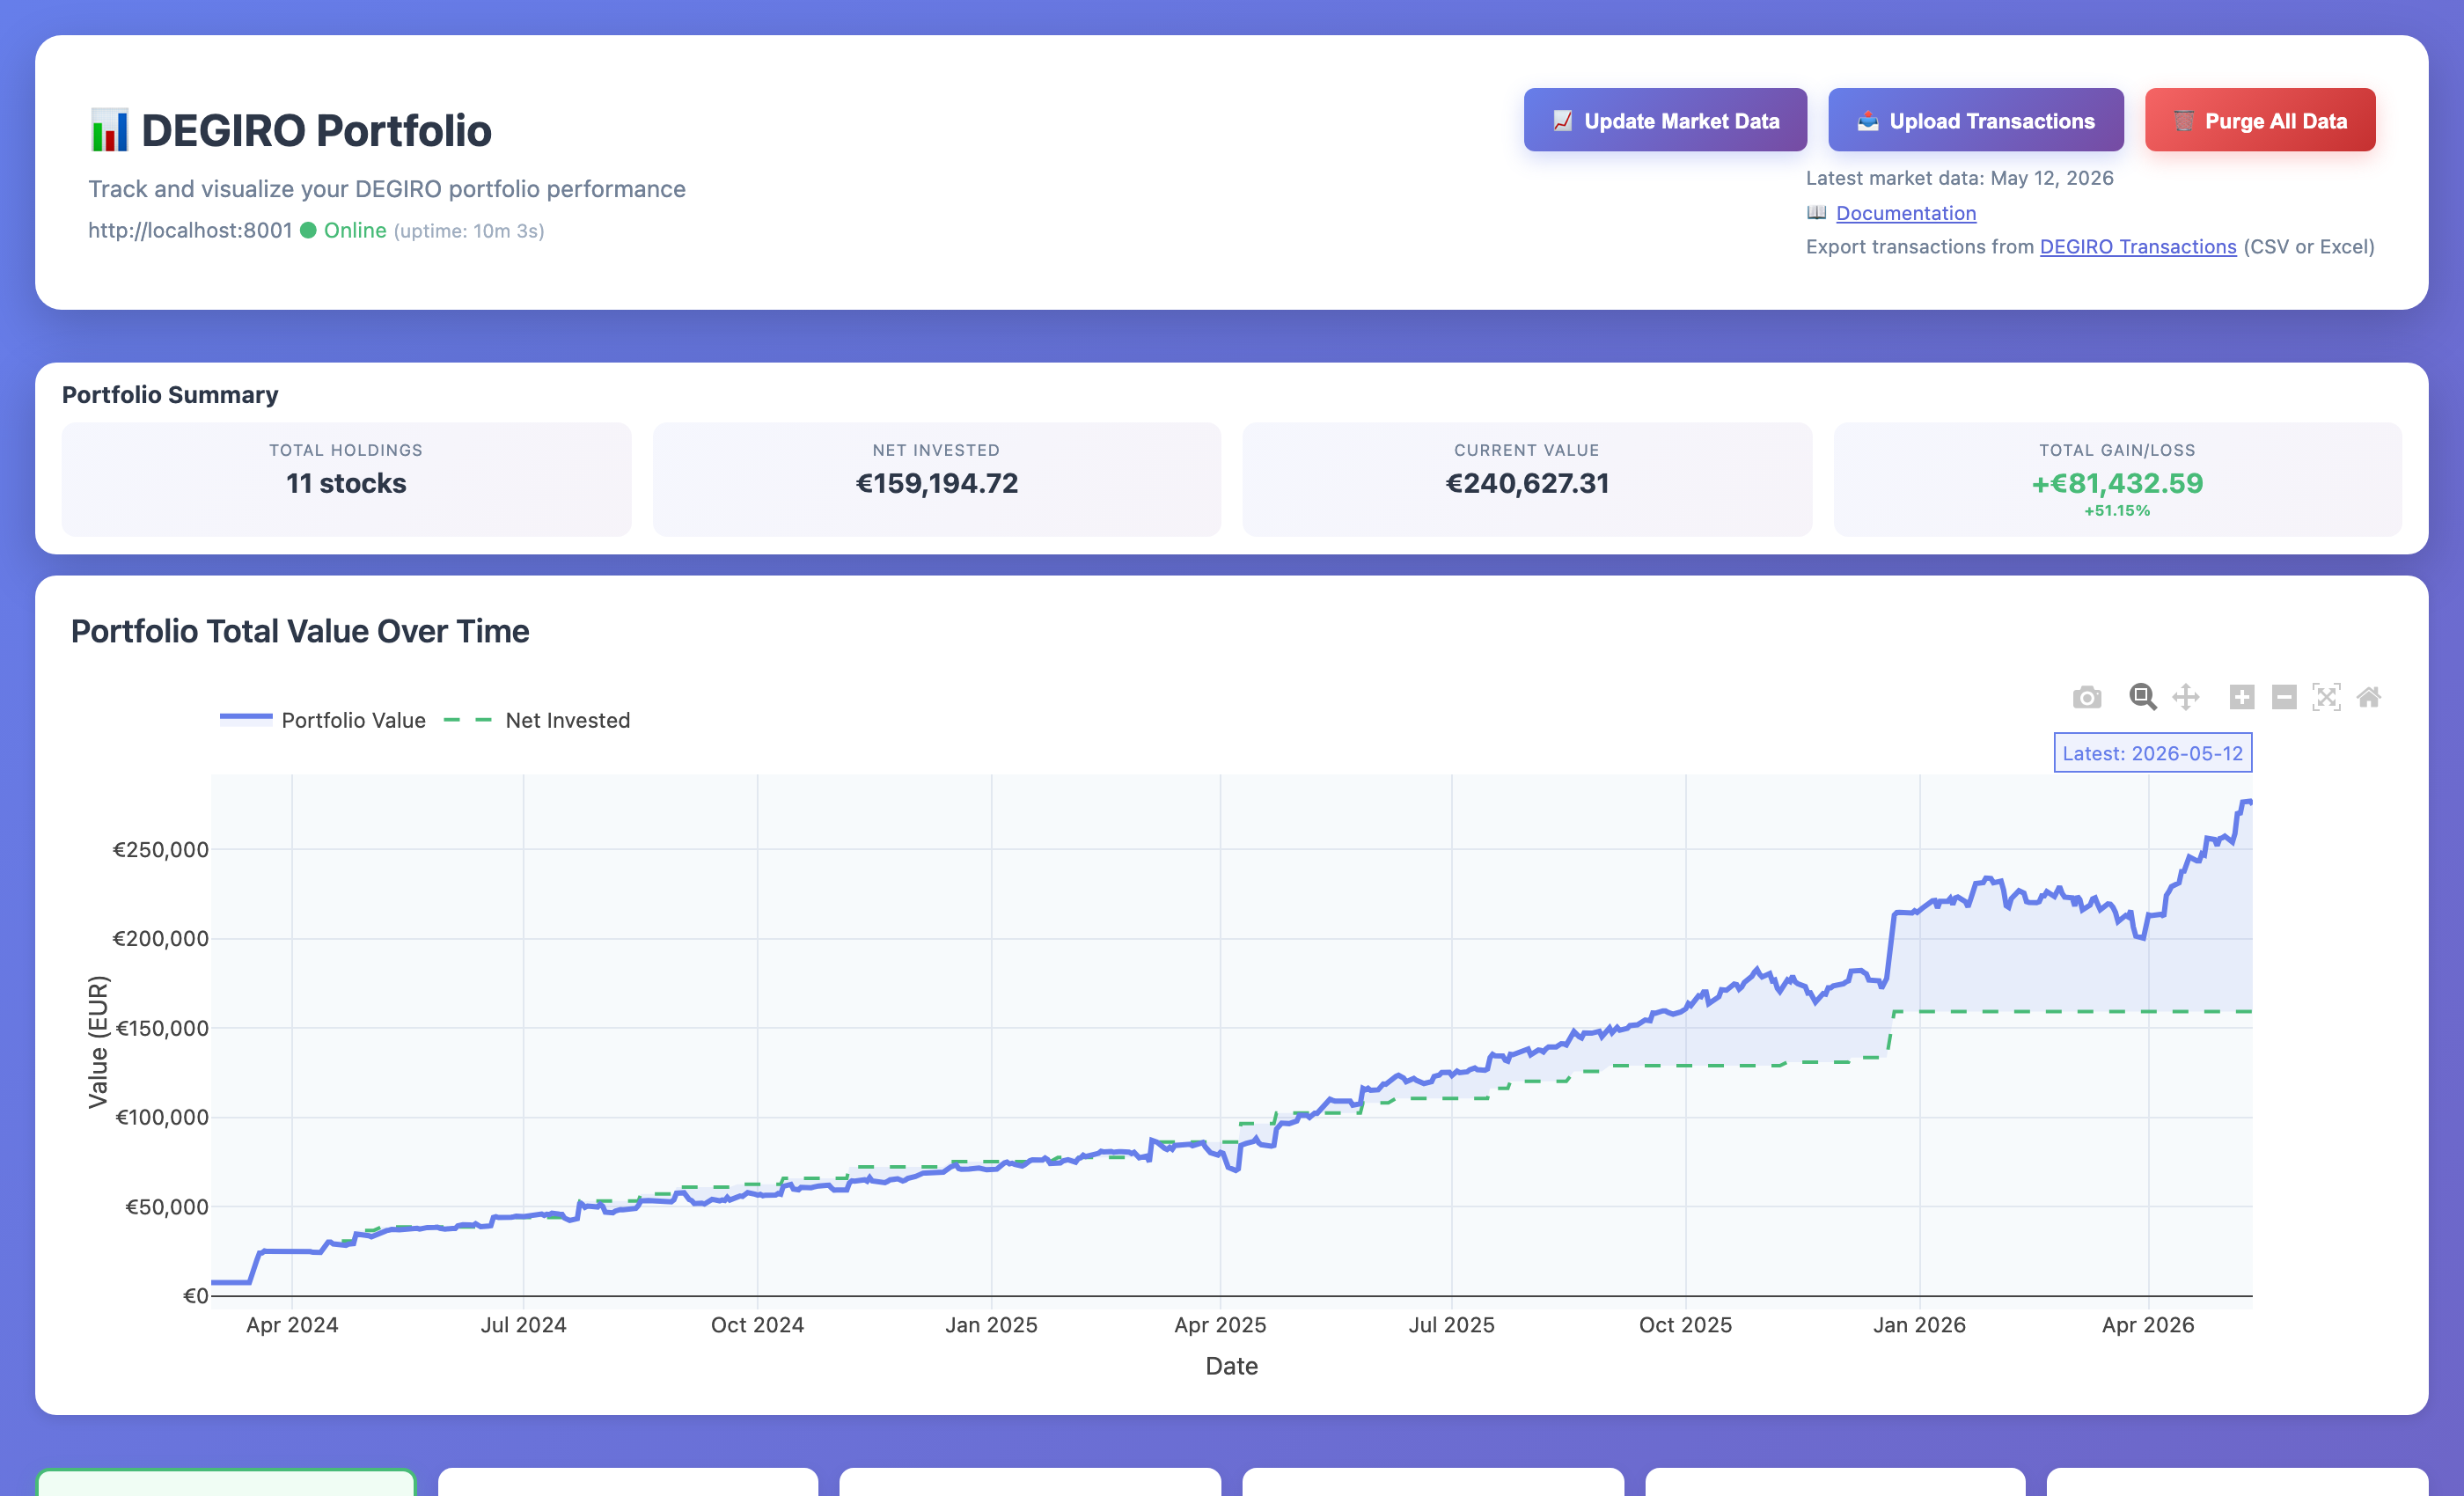Click the Jan 2026 x-axis label

(x=1919, y=1325)
